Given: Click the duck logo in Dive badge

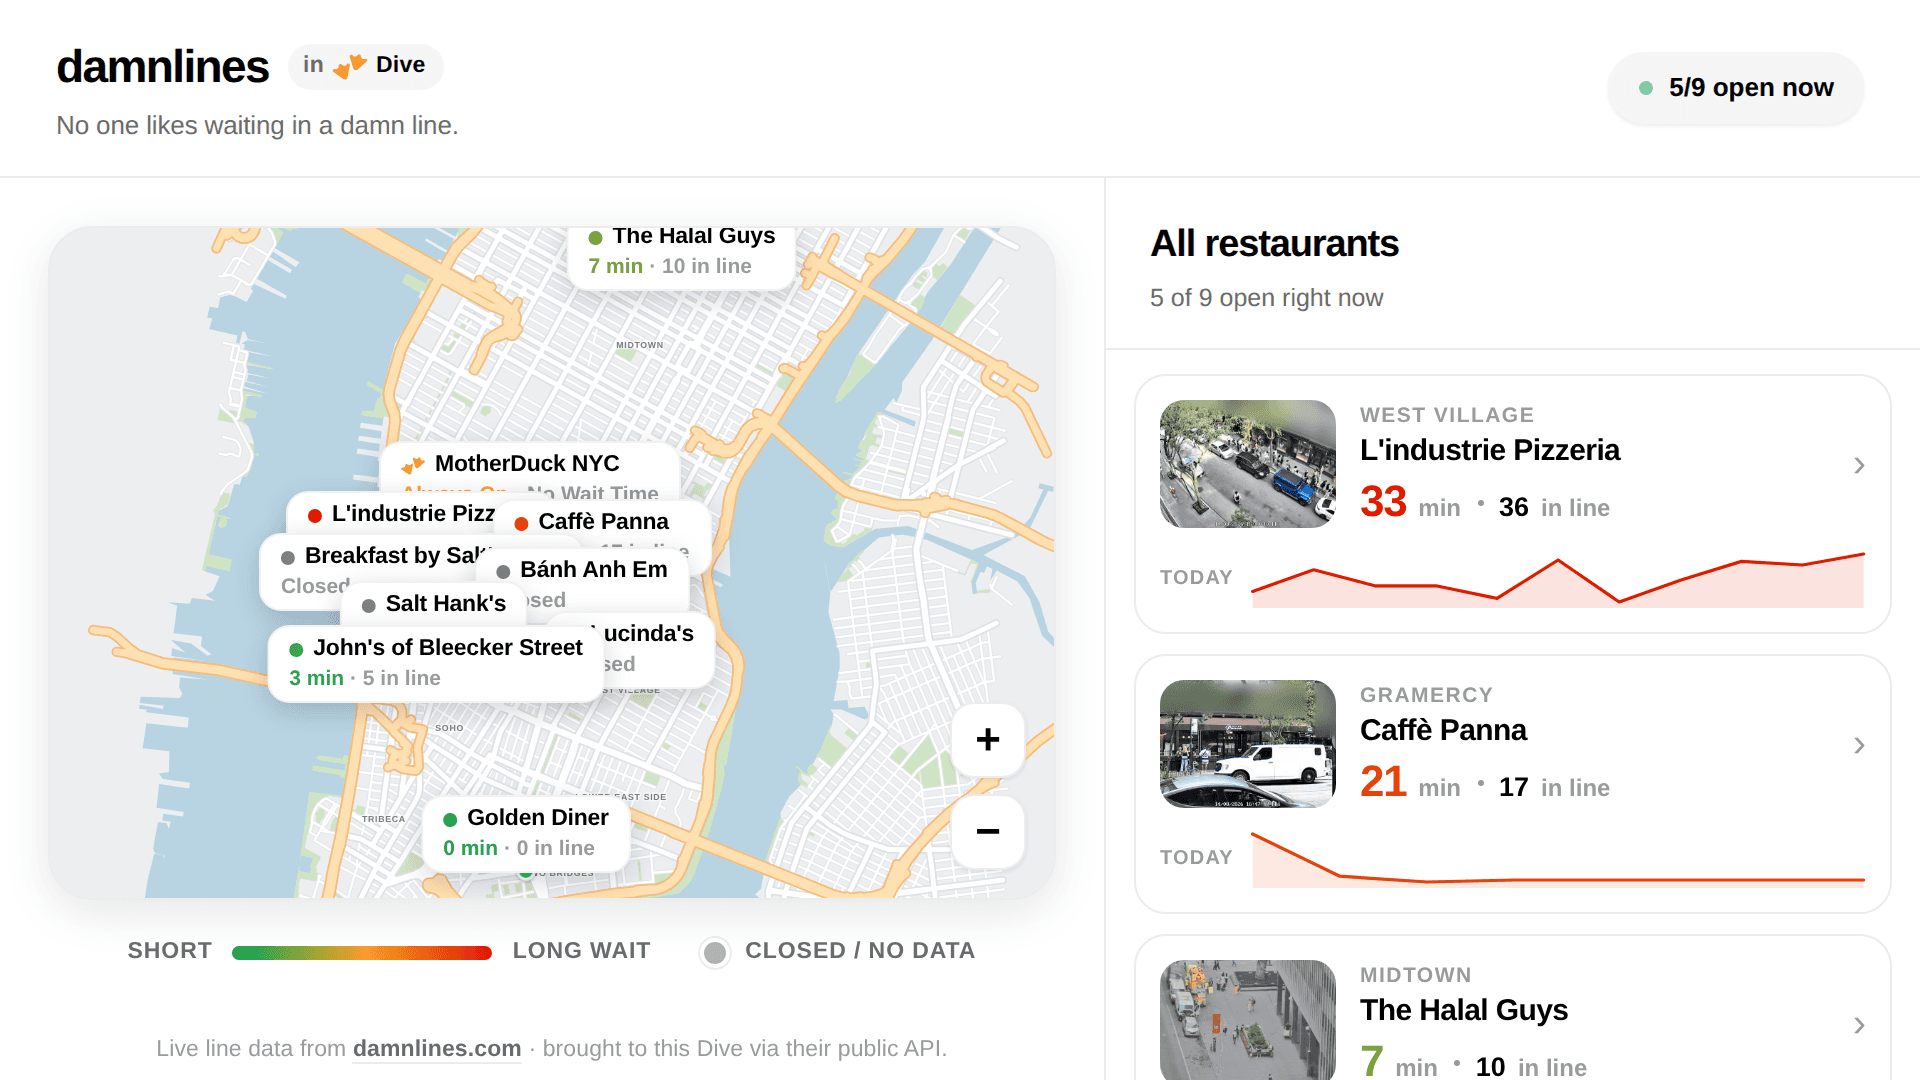Looking at the screenshot, I should [350, 66].
